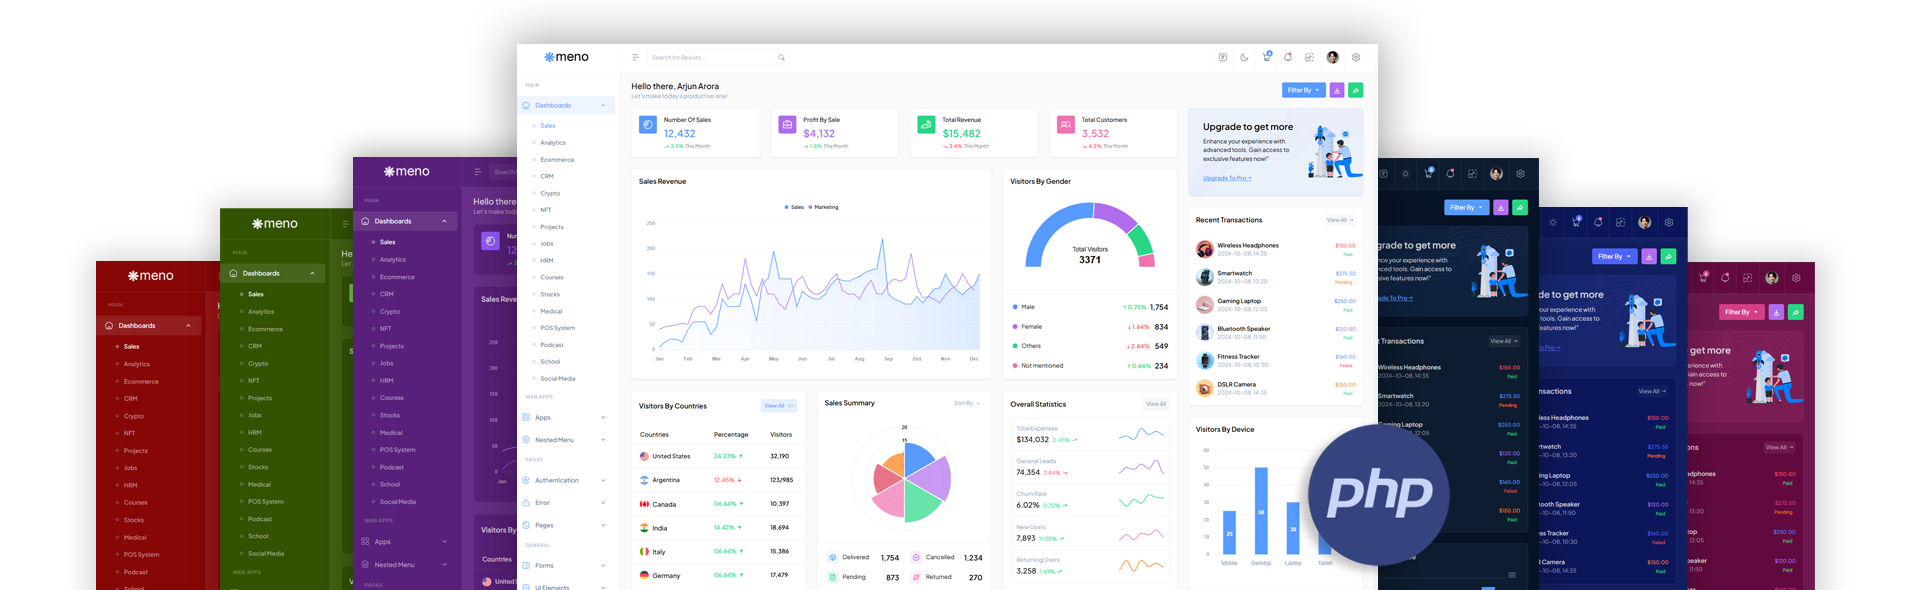Click the search magnifier icon in white window

click(781, 58)
